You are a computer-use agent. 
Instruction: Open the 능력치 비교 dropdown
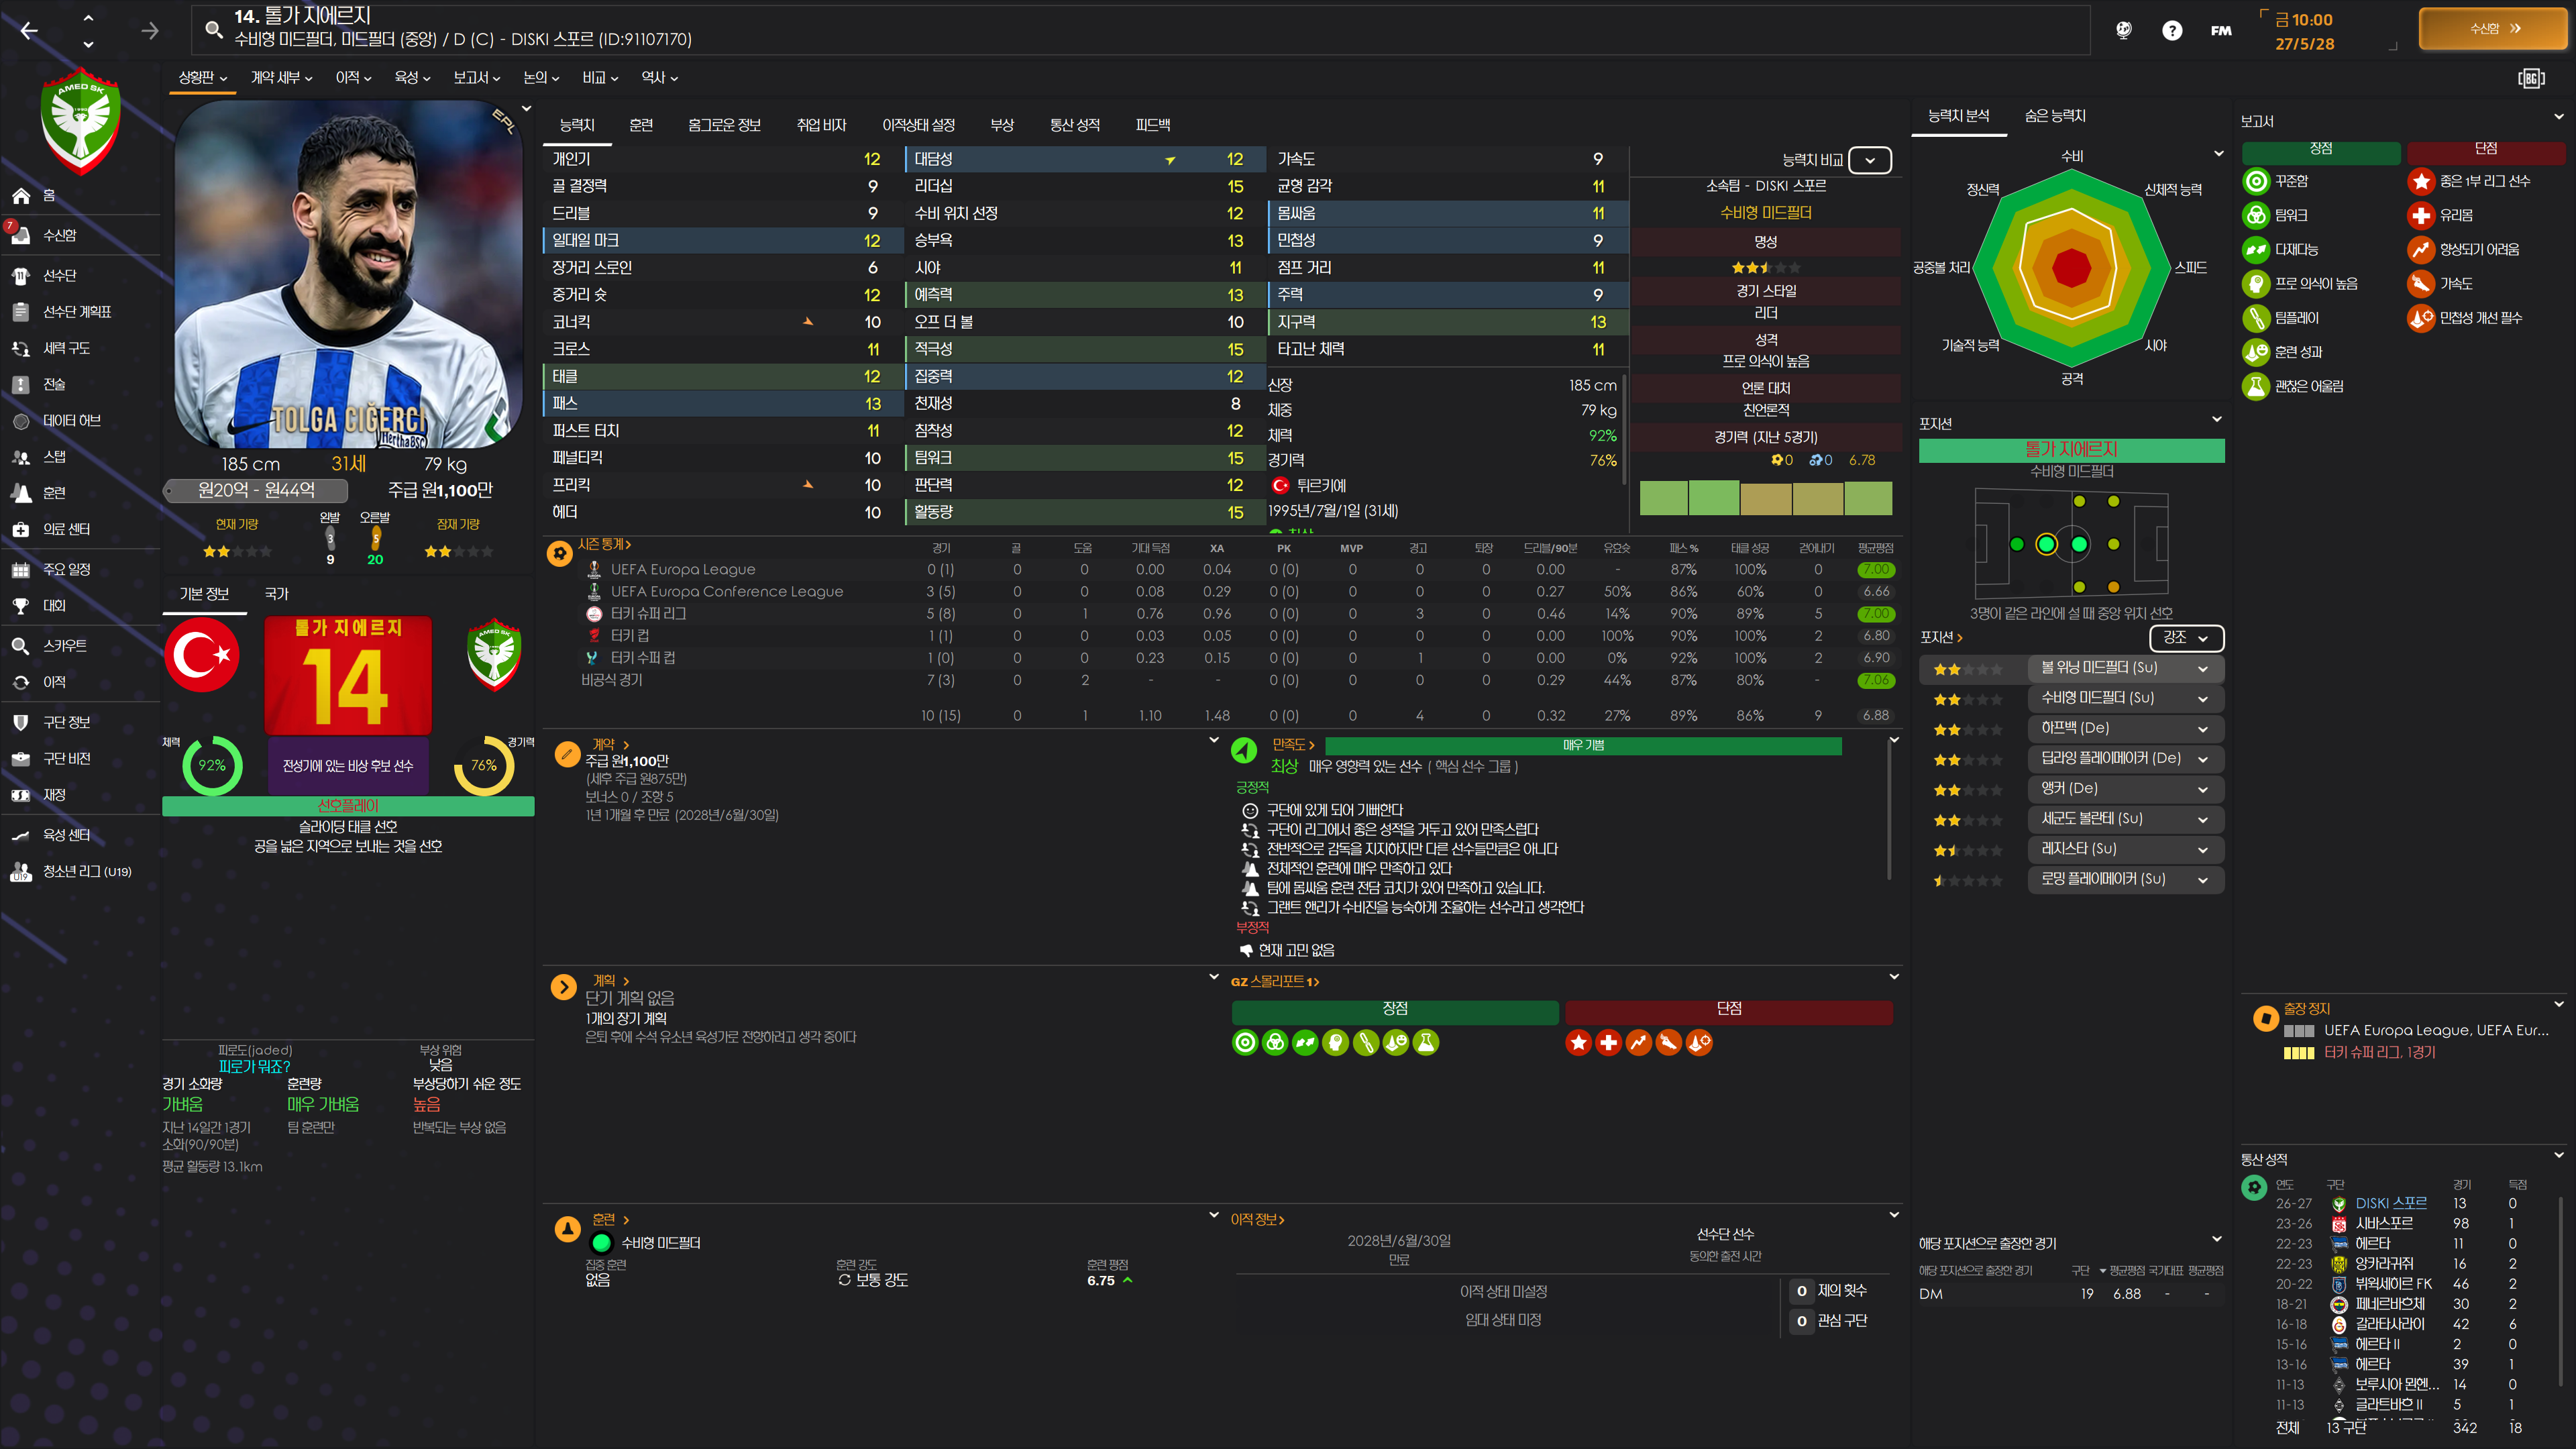pyautogui.click(x=1869, y=160)
